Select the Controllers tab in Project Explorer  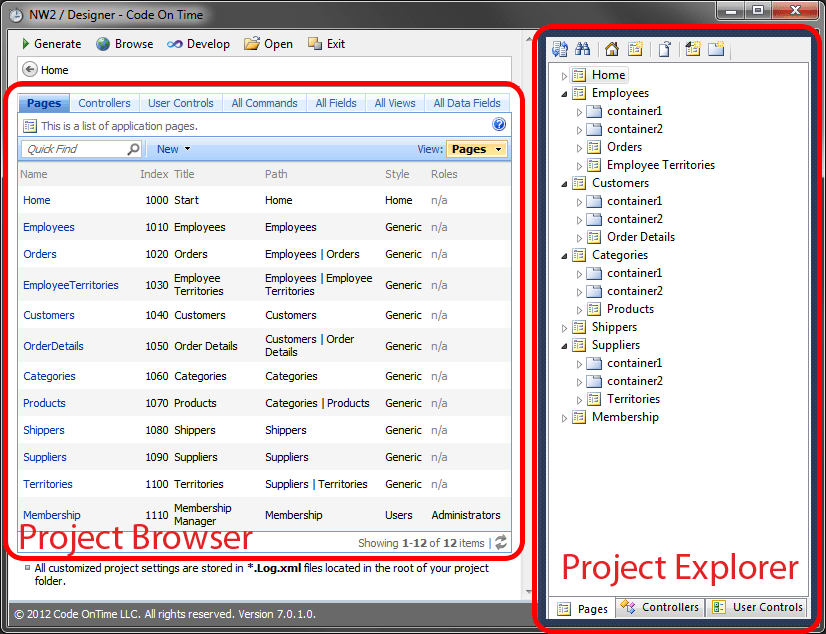659,607
